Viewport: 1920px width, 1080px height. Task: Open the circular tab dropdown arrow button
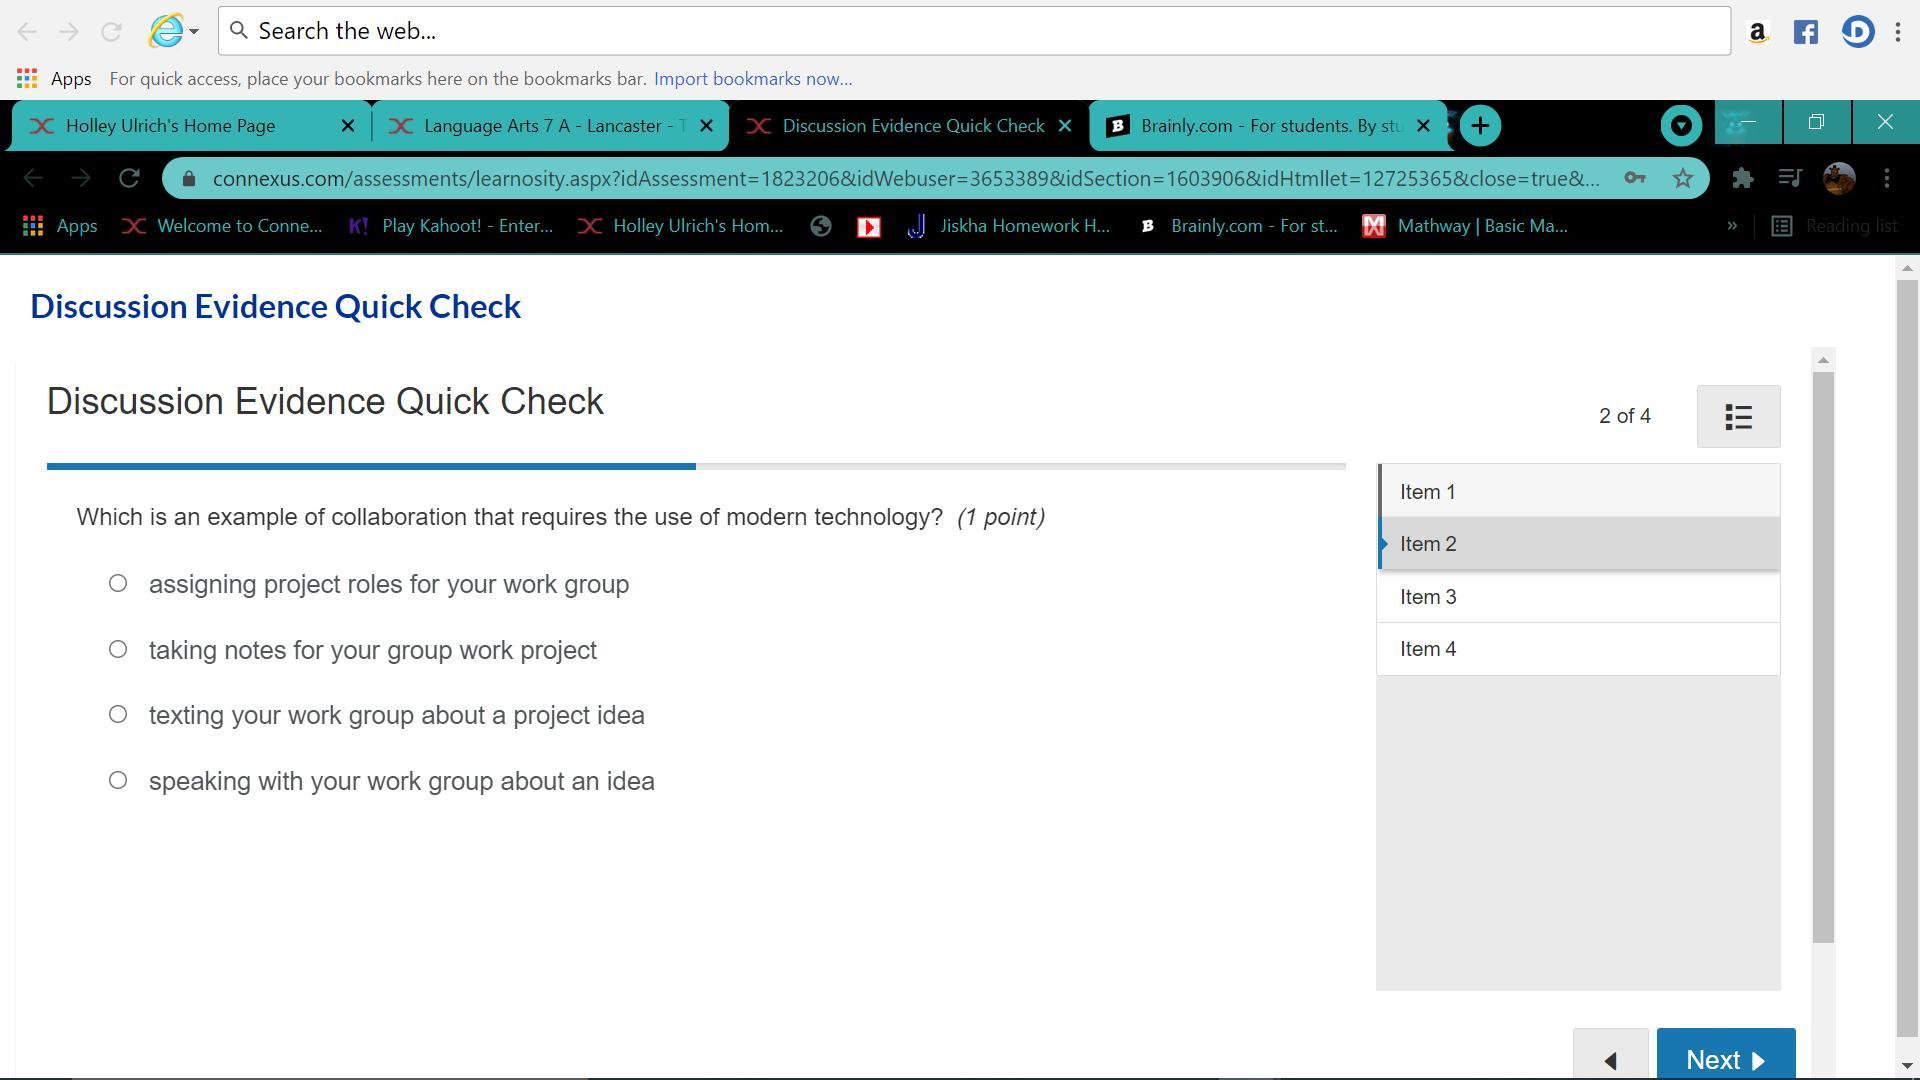1681,125
